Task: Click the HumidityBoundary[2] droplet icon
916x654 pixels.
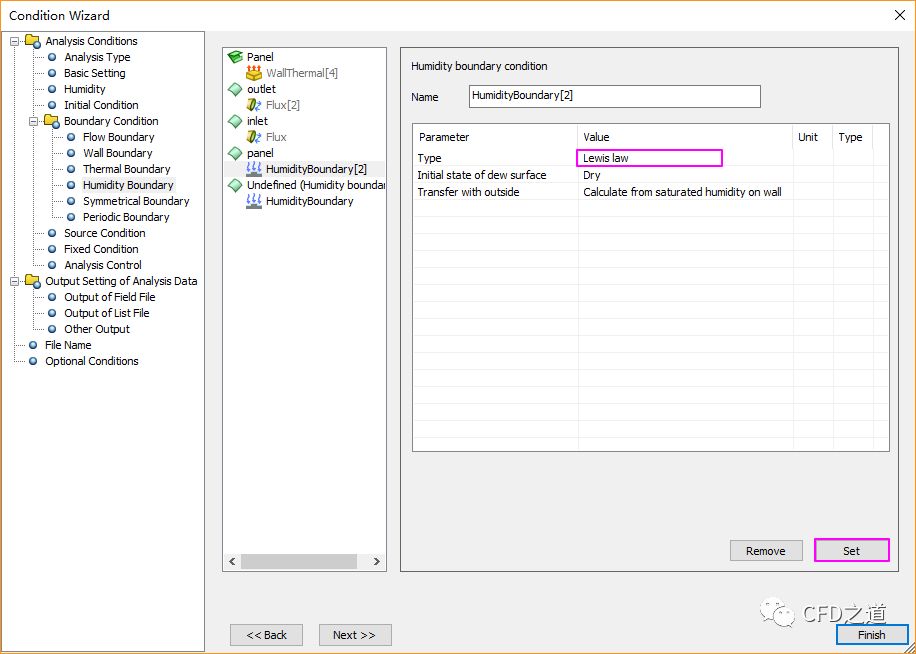Action: (x=254, y=169)
